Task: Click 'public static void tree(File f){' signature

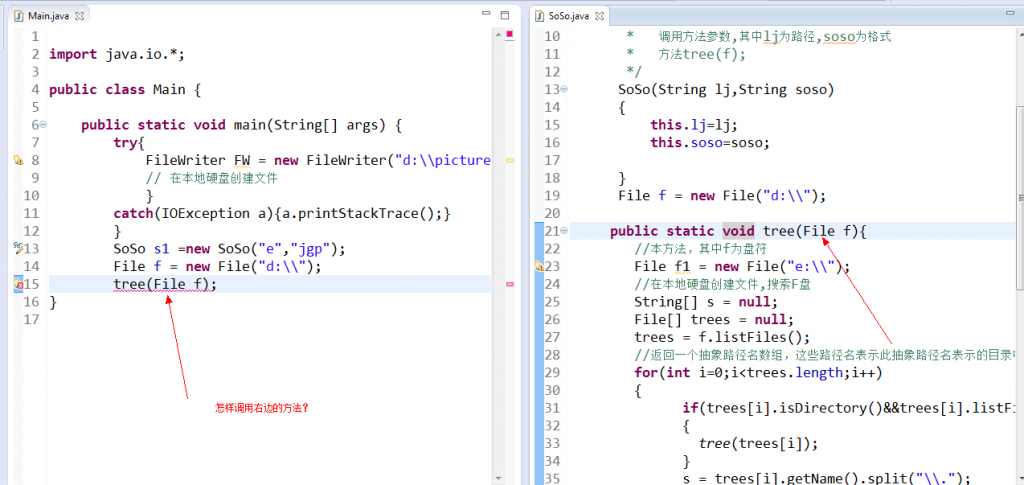Action: 738,231
